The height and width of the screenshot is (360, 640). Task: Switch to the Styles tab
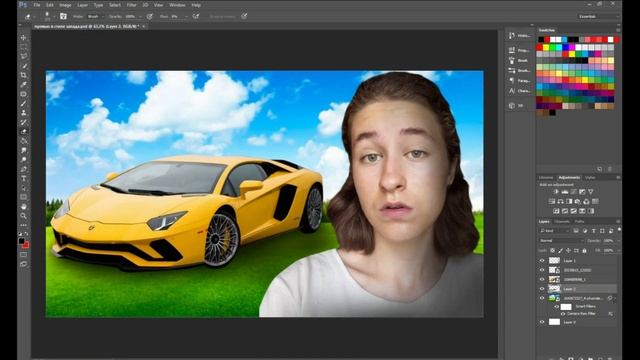click(x=590, y=178)
